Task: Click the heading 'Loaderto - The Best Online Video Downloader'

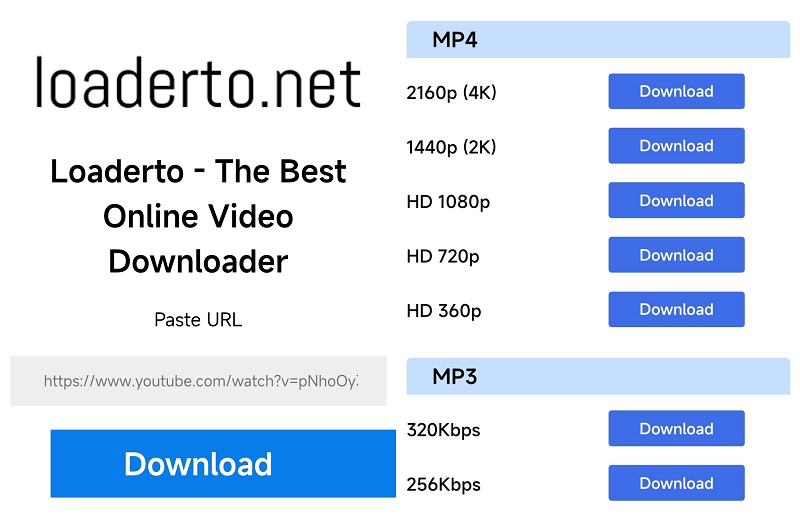Action: tap(198, 216)
